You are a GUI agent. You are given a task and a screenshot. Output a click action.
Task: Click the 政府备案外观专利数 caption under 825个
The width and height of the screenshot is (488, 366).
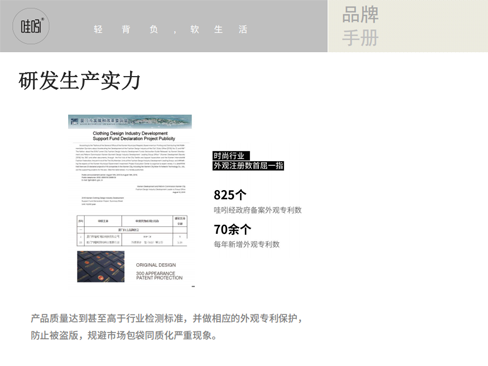point(257,210)
